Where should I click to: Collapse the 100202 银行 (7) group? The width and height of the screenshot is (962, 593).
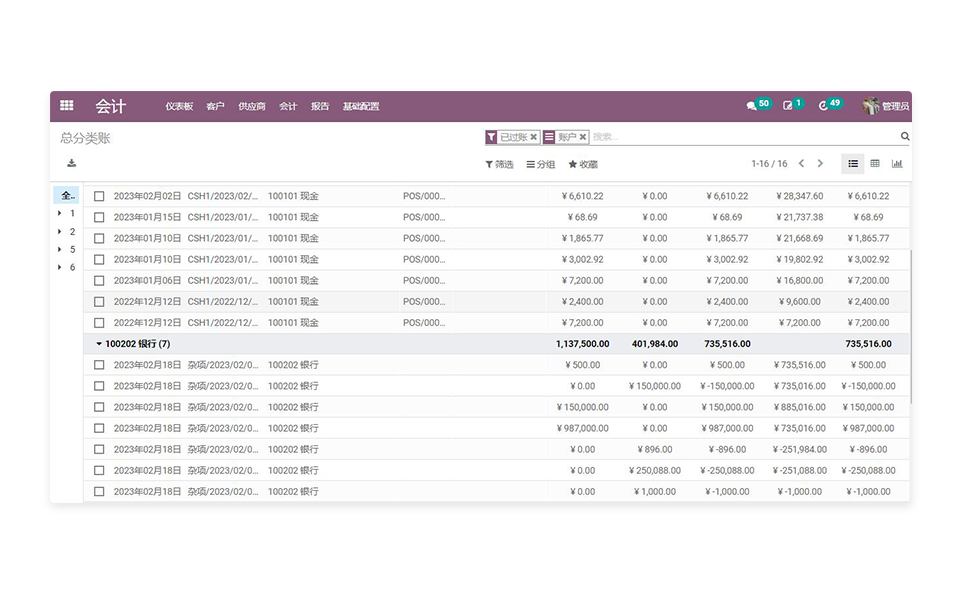click(x=99, y=344)
